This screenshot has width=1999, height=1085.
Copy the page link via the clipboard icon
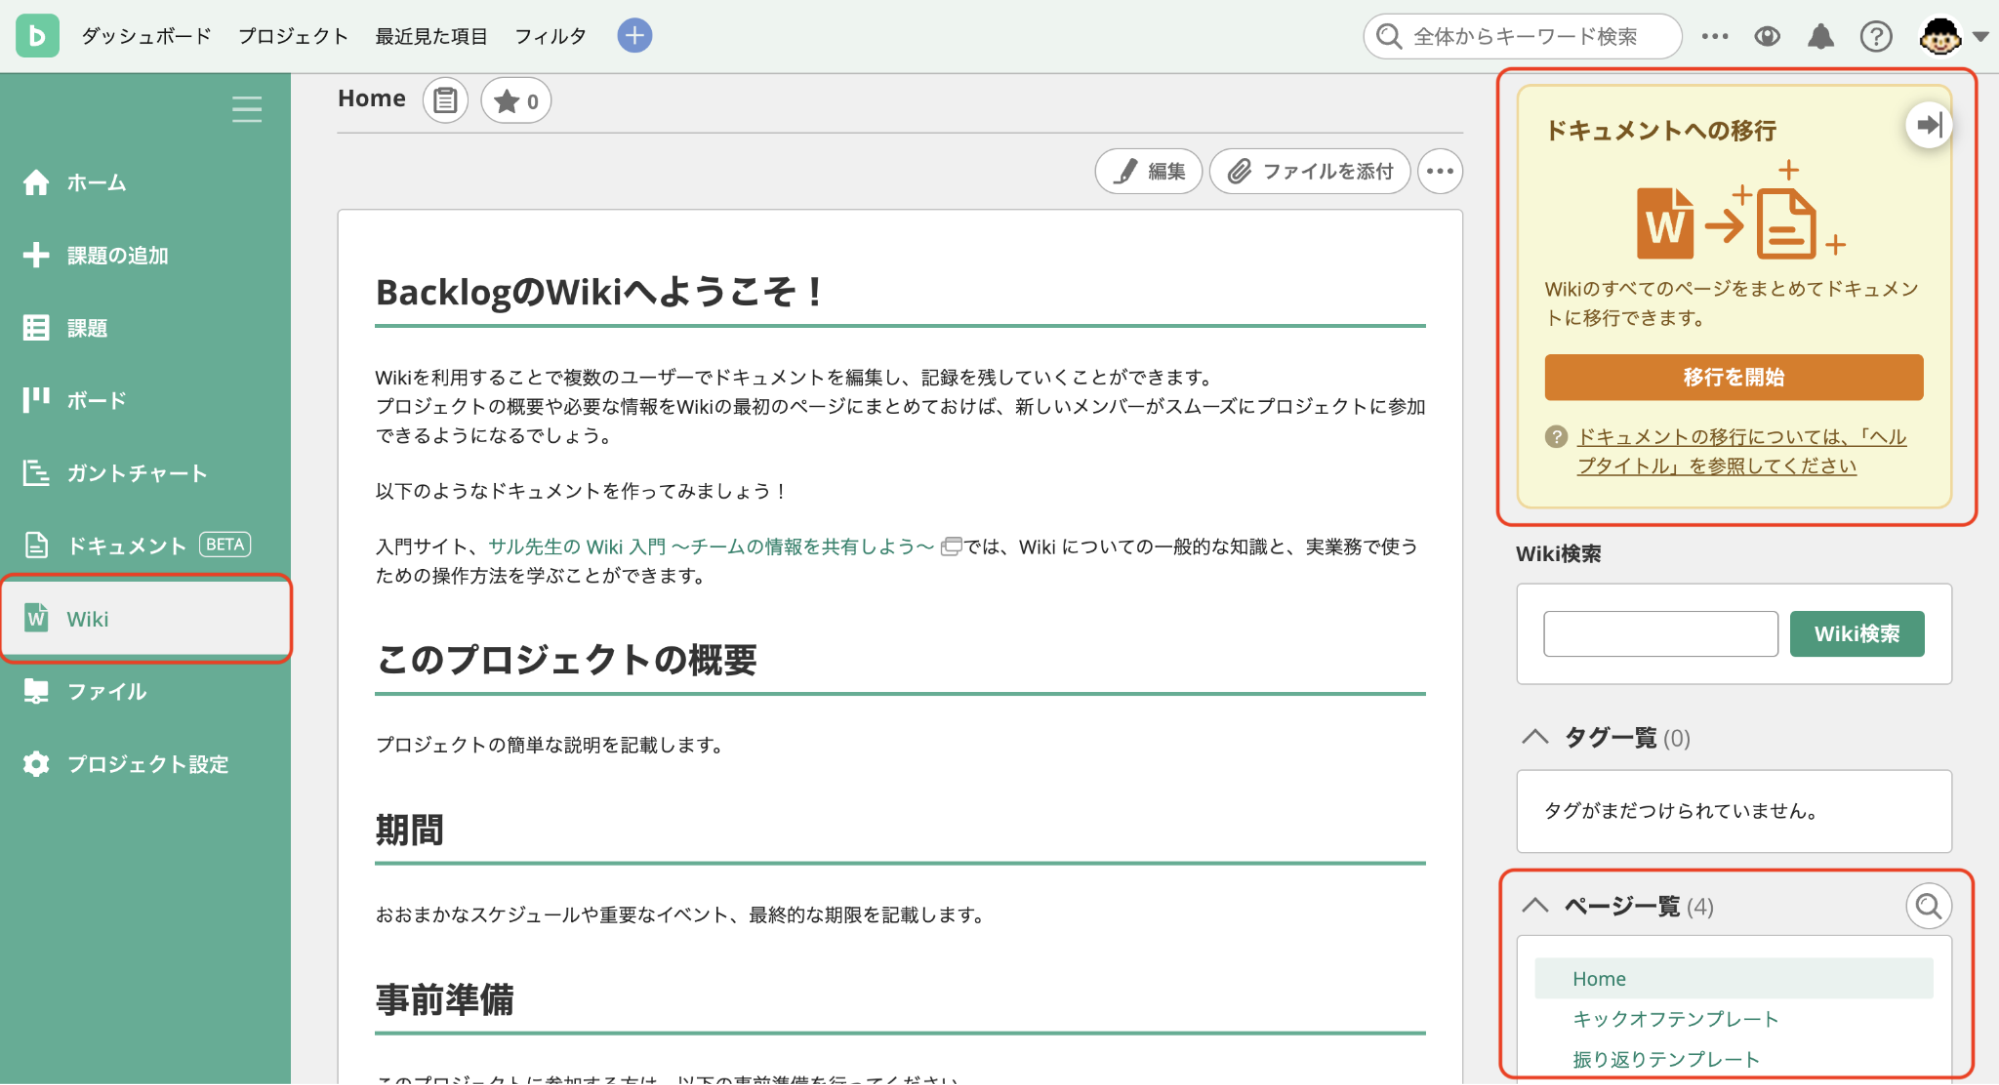point(445,99)
